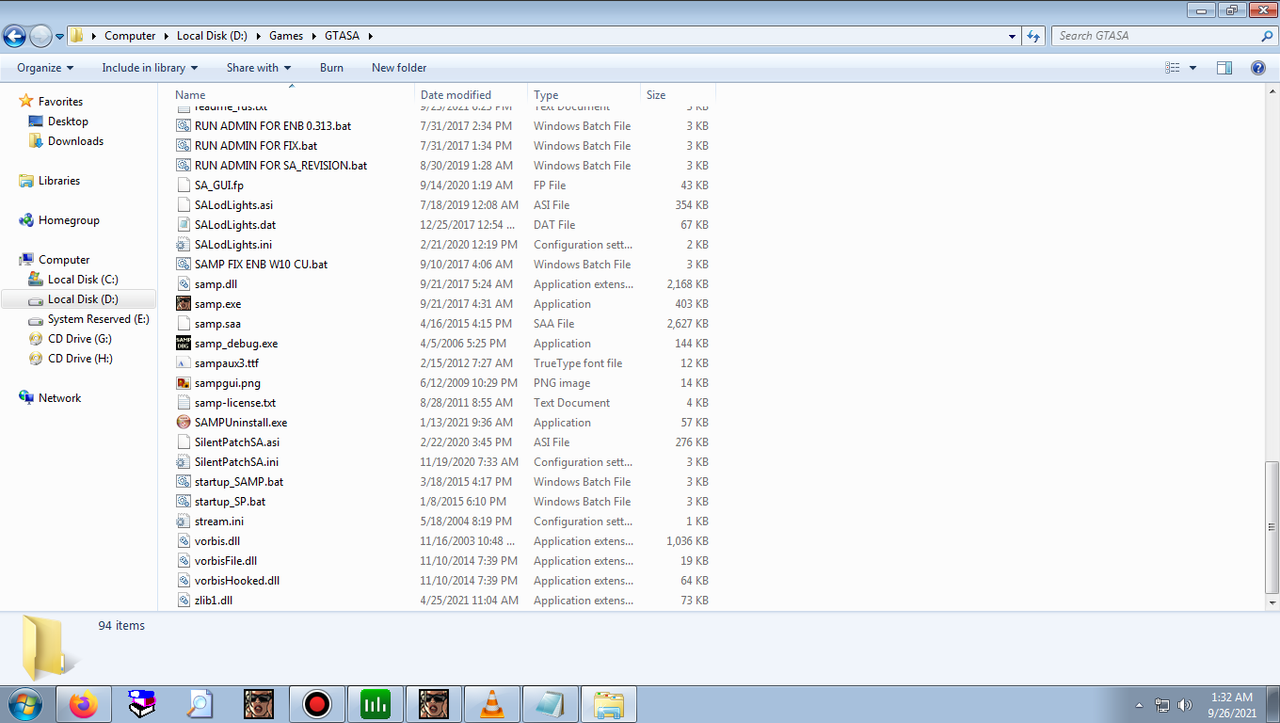Click the Windows Explorer taskbar icon
This screenshot has height=723, width=1280.
tap(609, 704)
